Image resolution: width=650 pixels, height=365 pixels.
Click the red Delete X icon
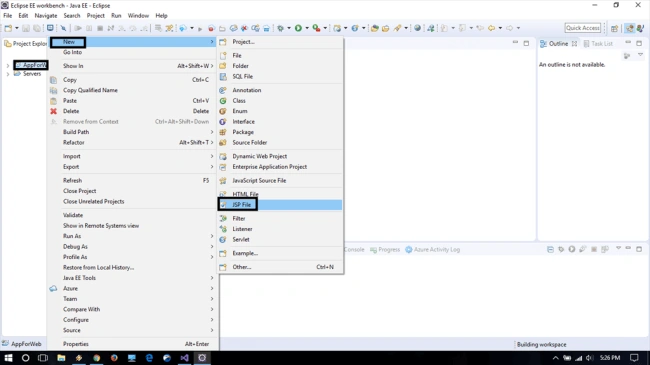coord(53,111)
